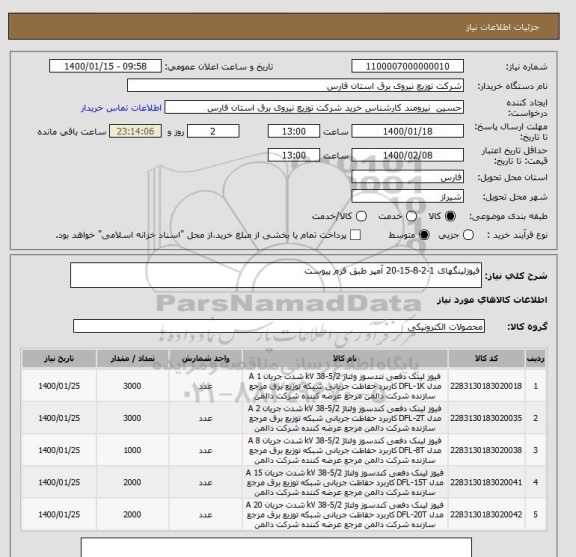Click the general need description text box
The height and width of the screenshot is (557, 576).
point(276,275)
